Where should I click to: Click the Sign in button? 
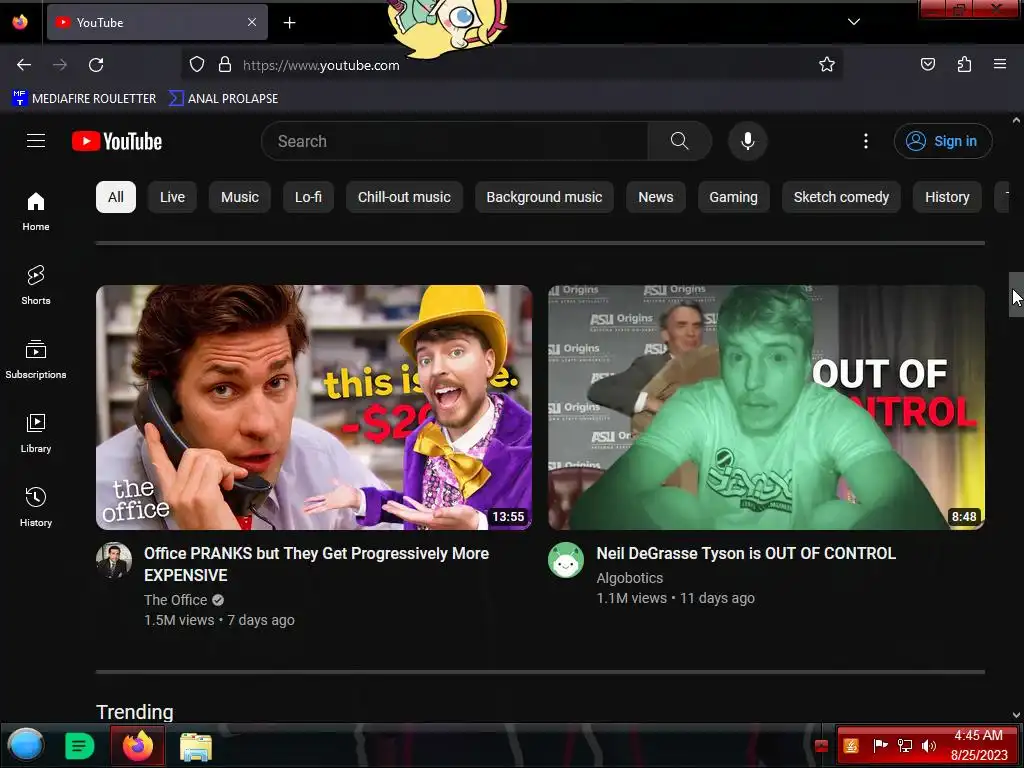942,141
